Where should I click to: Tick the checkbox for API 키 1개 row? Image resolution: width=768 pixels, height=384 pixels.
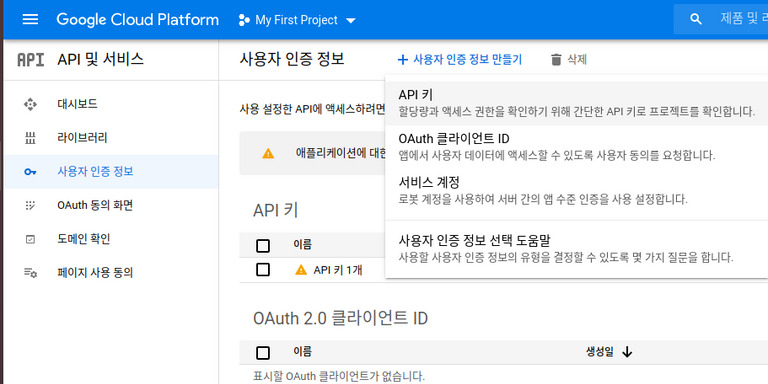263,269
